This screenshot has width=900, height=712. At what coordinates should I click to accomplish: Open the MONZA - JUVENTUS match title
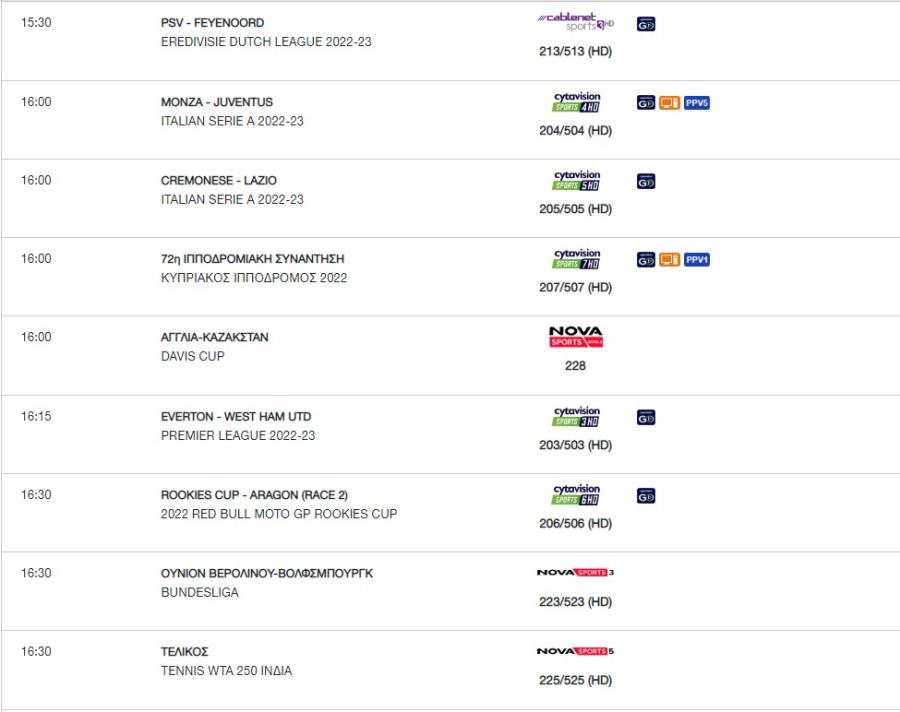217,102
